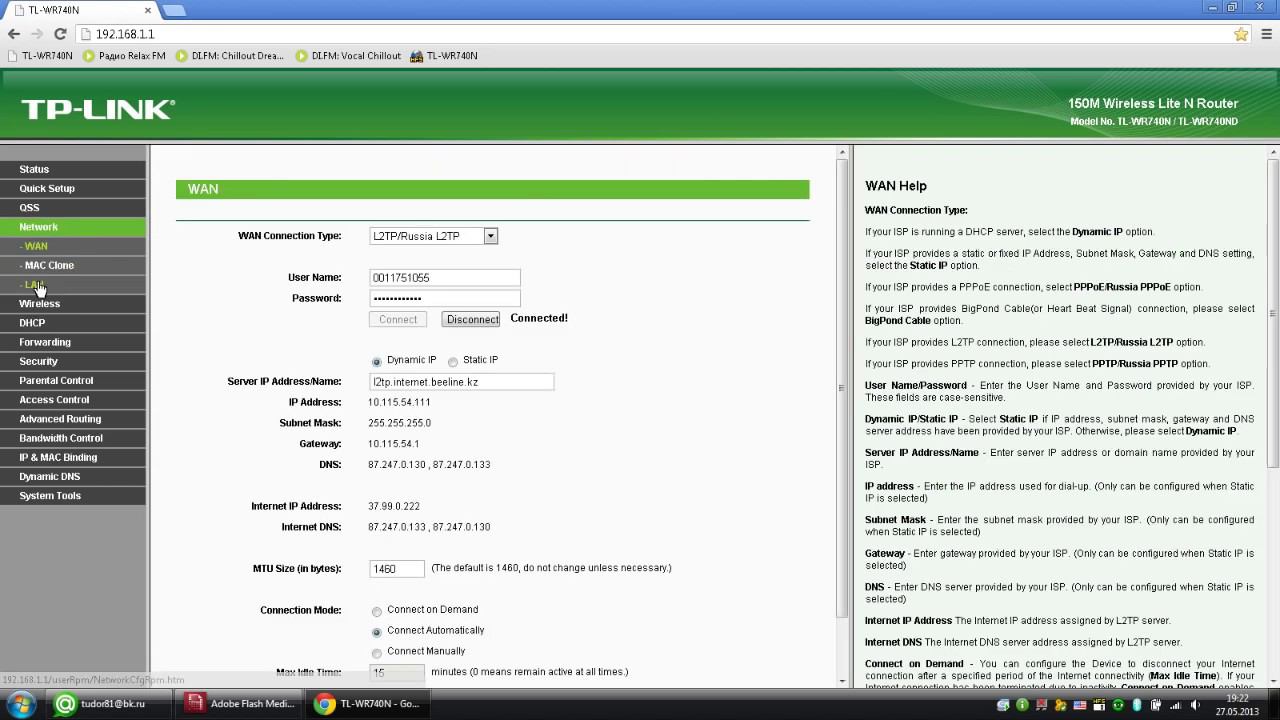Click the Server IP Address/Name field
The height and width of the screenshot is (720, 1280).
(461, 382)
